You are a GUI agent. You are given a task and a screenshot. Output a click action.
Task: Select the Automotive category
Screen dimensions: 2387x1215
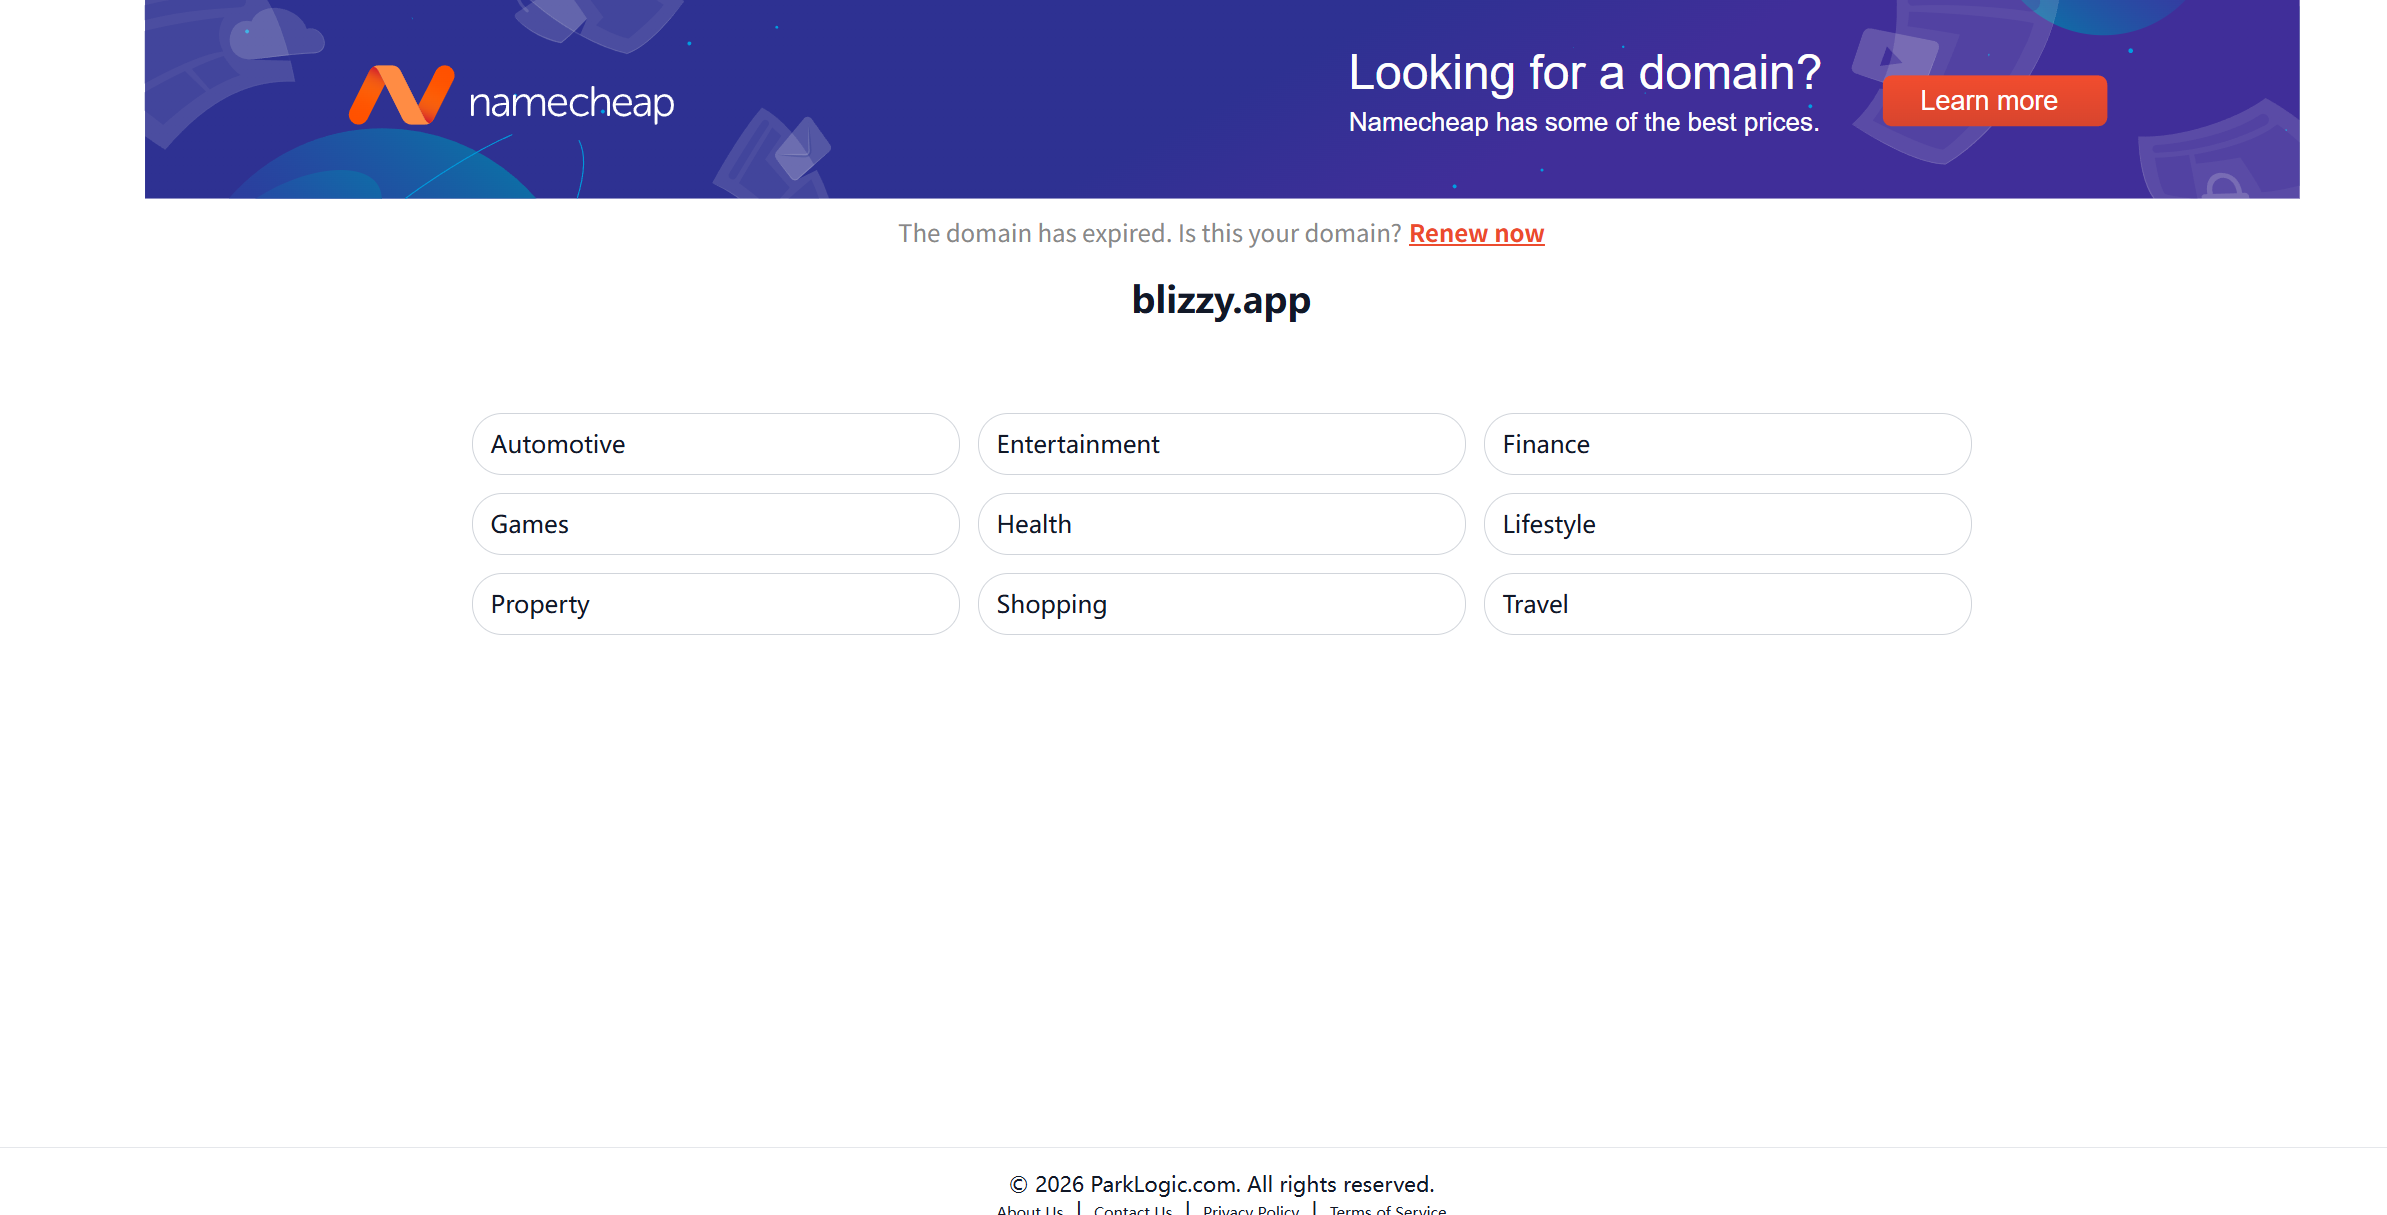715,444
